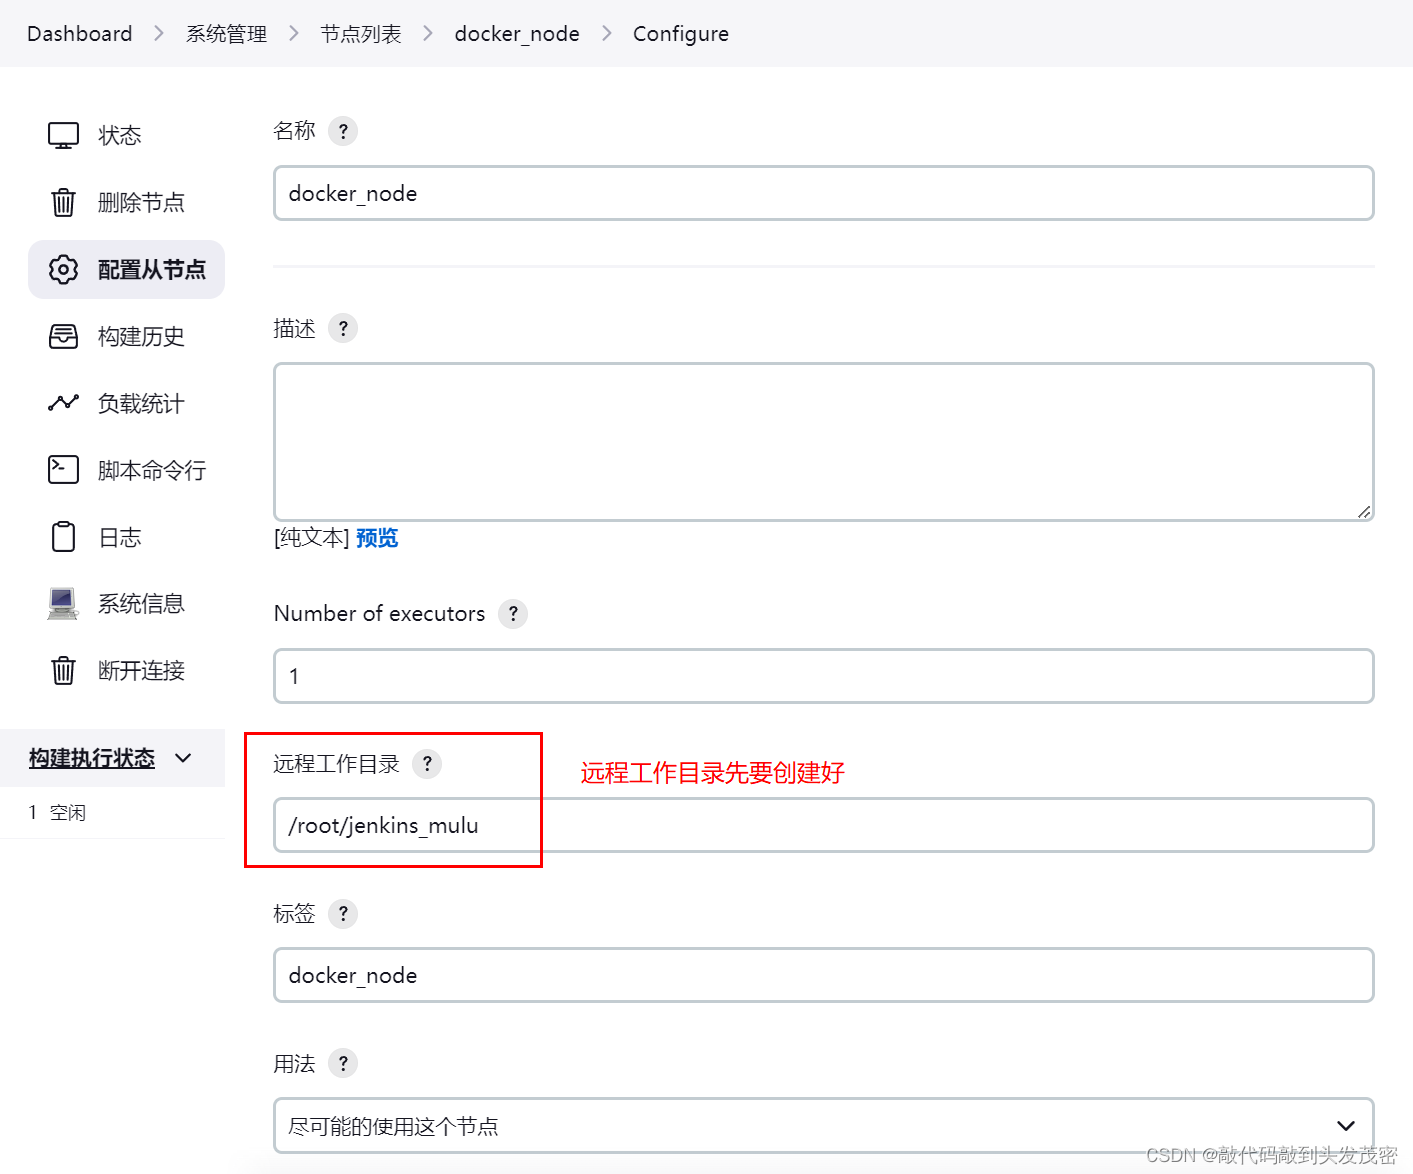This screenshot has height=1174, width=1413.
Task: Select 配置从节点 in the sidebar
Action: [126, 269]
